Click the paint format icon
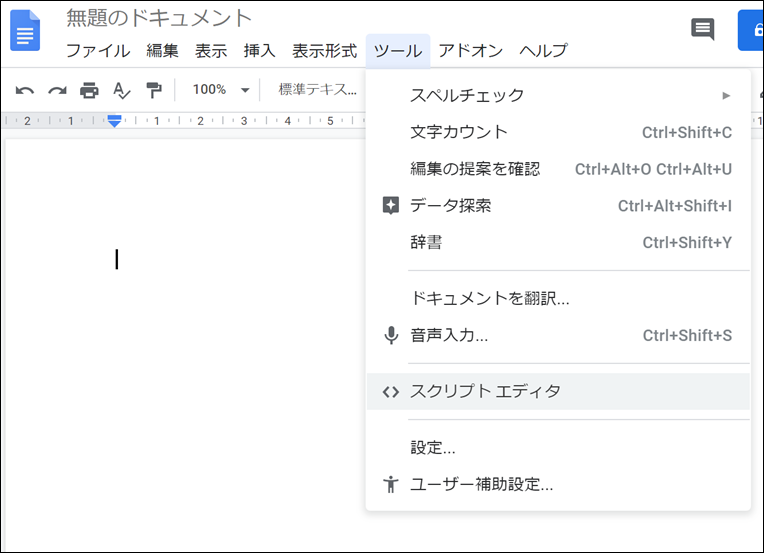This screenshot has height=553, width=764. [x=153, y=91]
